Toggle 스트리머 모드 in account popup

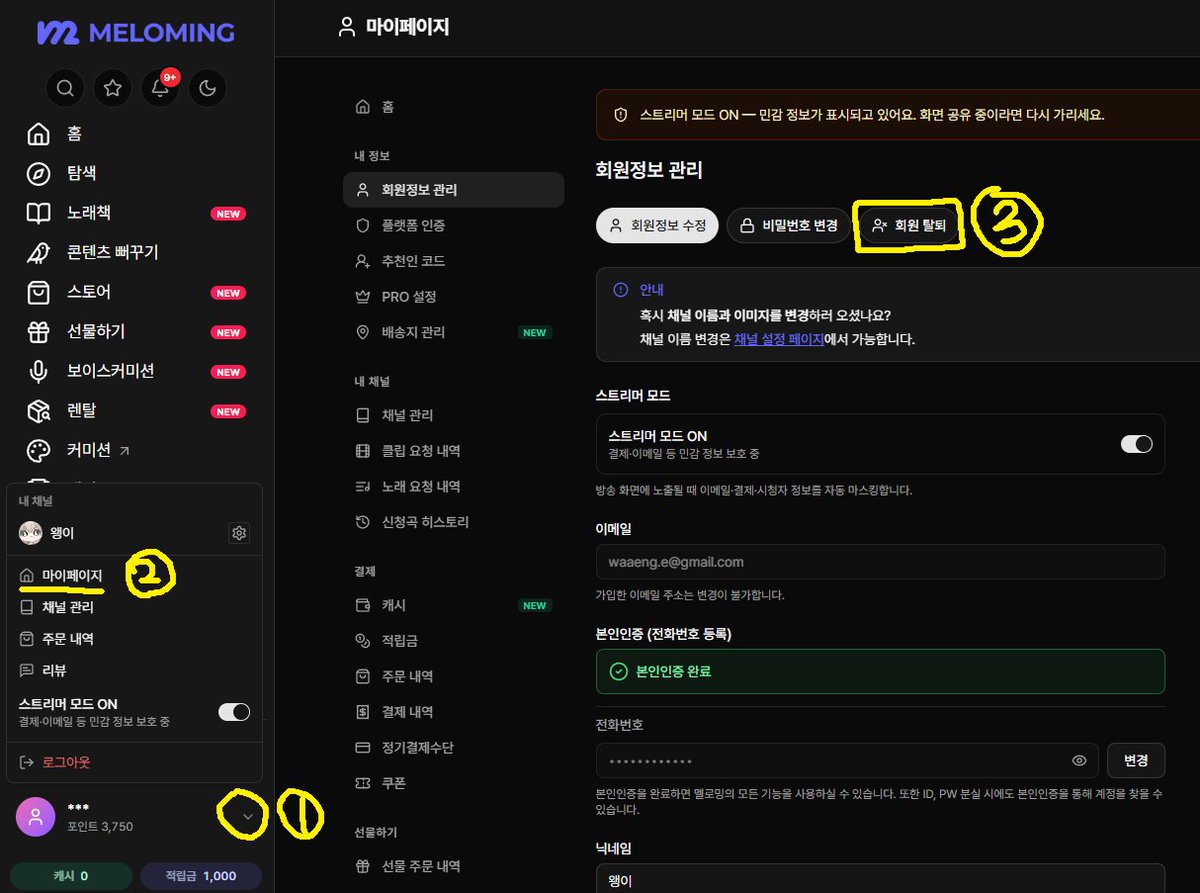click(234, 711)
